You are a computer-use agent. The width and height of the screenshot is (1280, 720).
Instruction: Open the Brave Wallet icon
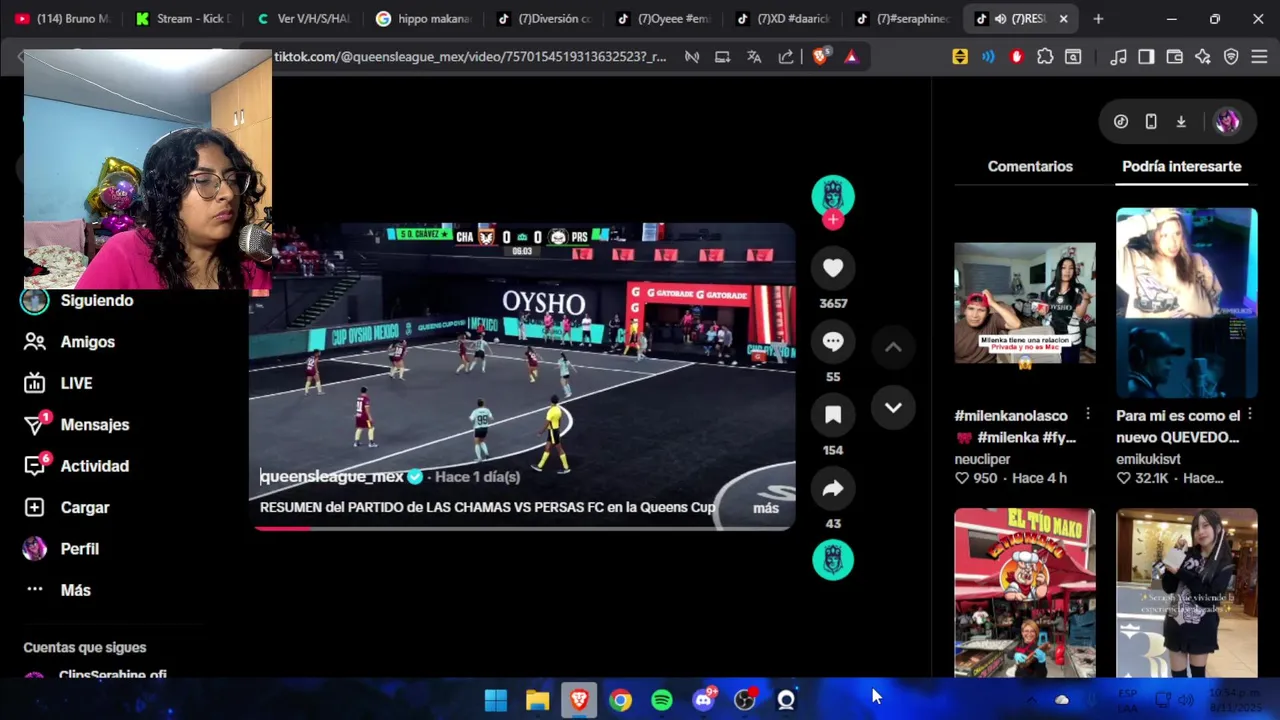(1175, 57)
